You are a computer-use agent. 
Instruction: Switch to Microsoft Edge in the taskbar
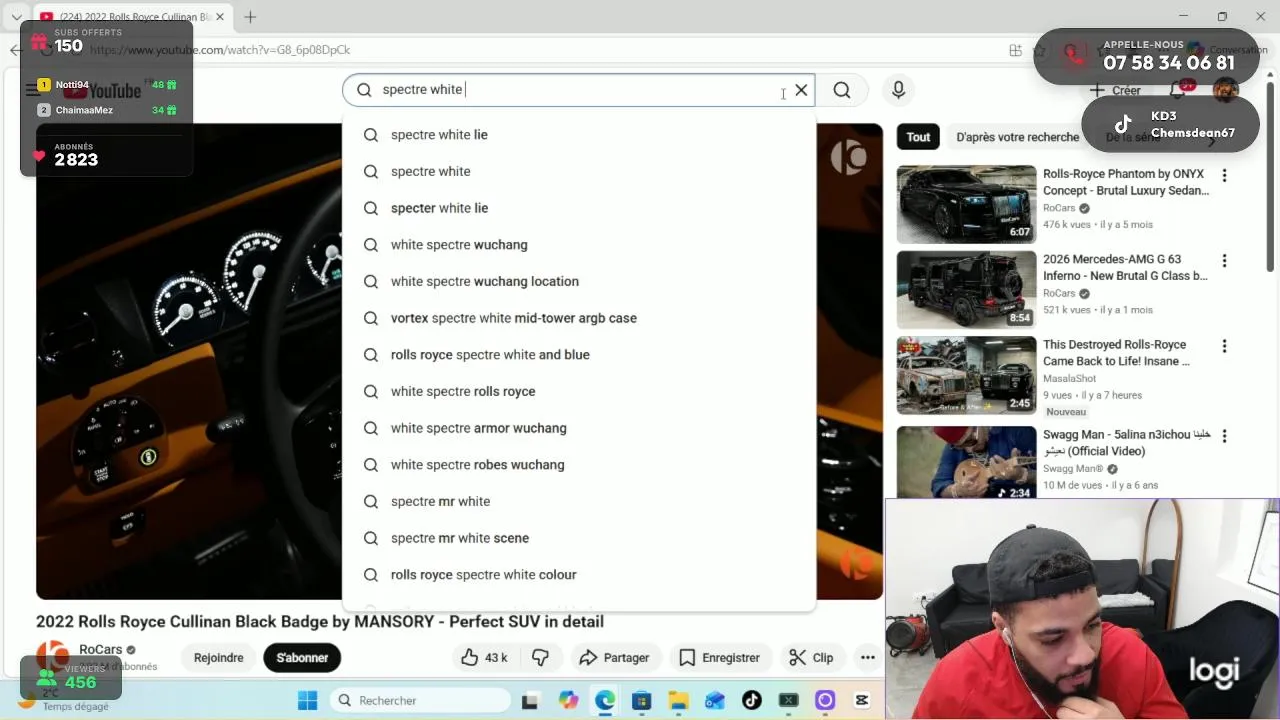pyautogui.click(x=605, y=700)
